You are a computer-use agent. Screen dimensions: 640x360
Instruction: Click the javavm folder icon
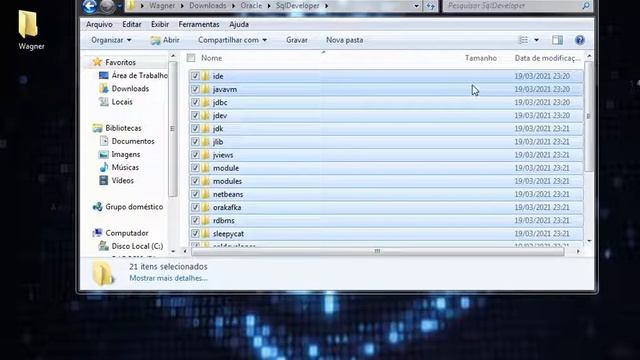(x=205, y=89)
